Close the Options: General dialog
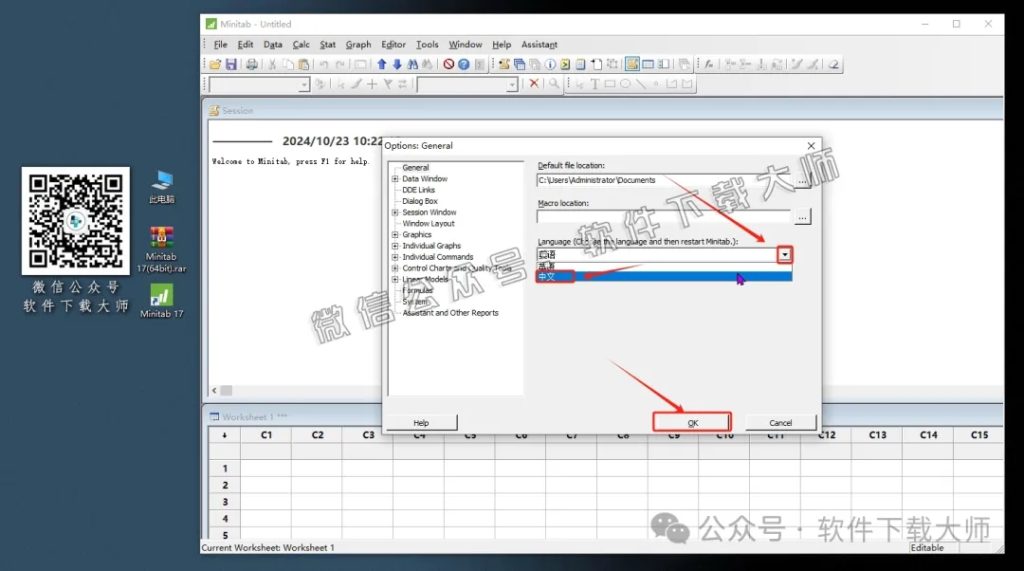Screen dimensions: 1024x571 (811, 146)
